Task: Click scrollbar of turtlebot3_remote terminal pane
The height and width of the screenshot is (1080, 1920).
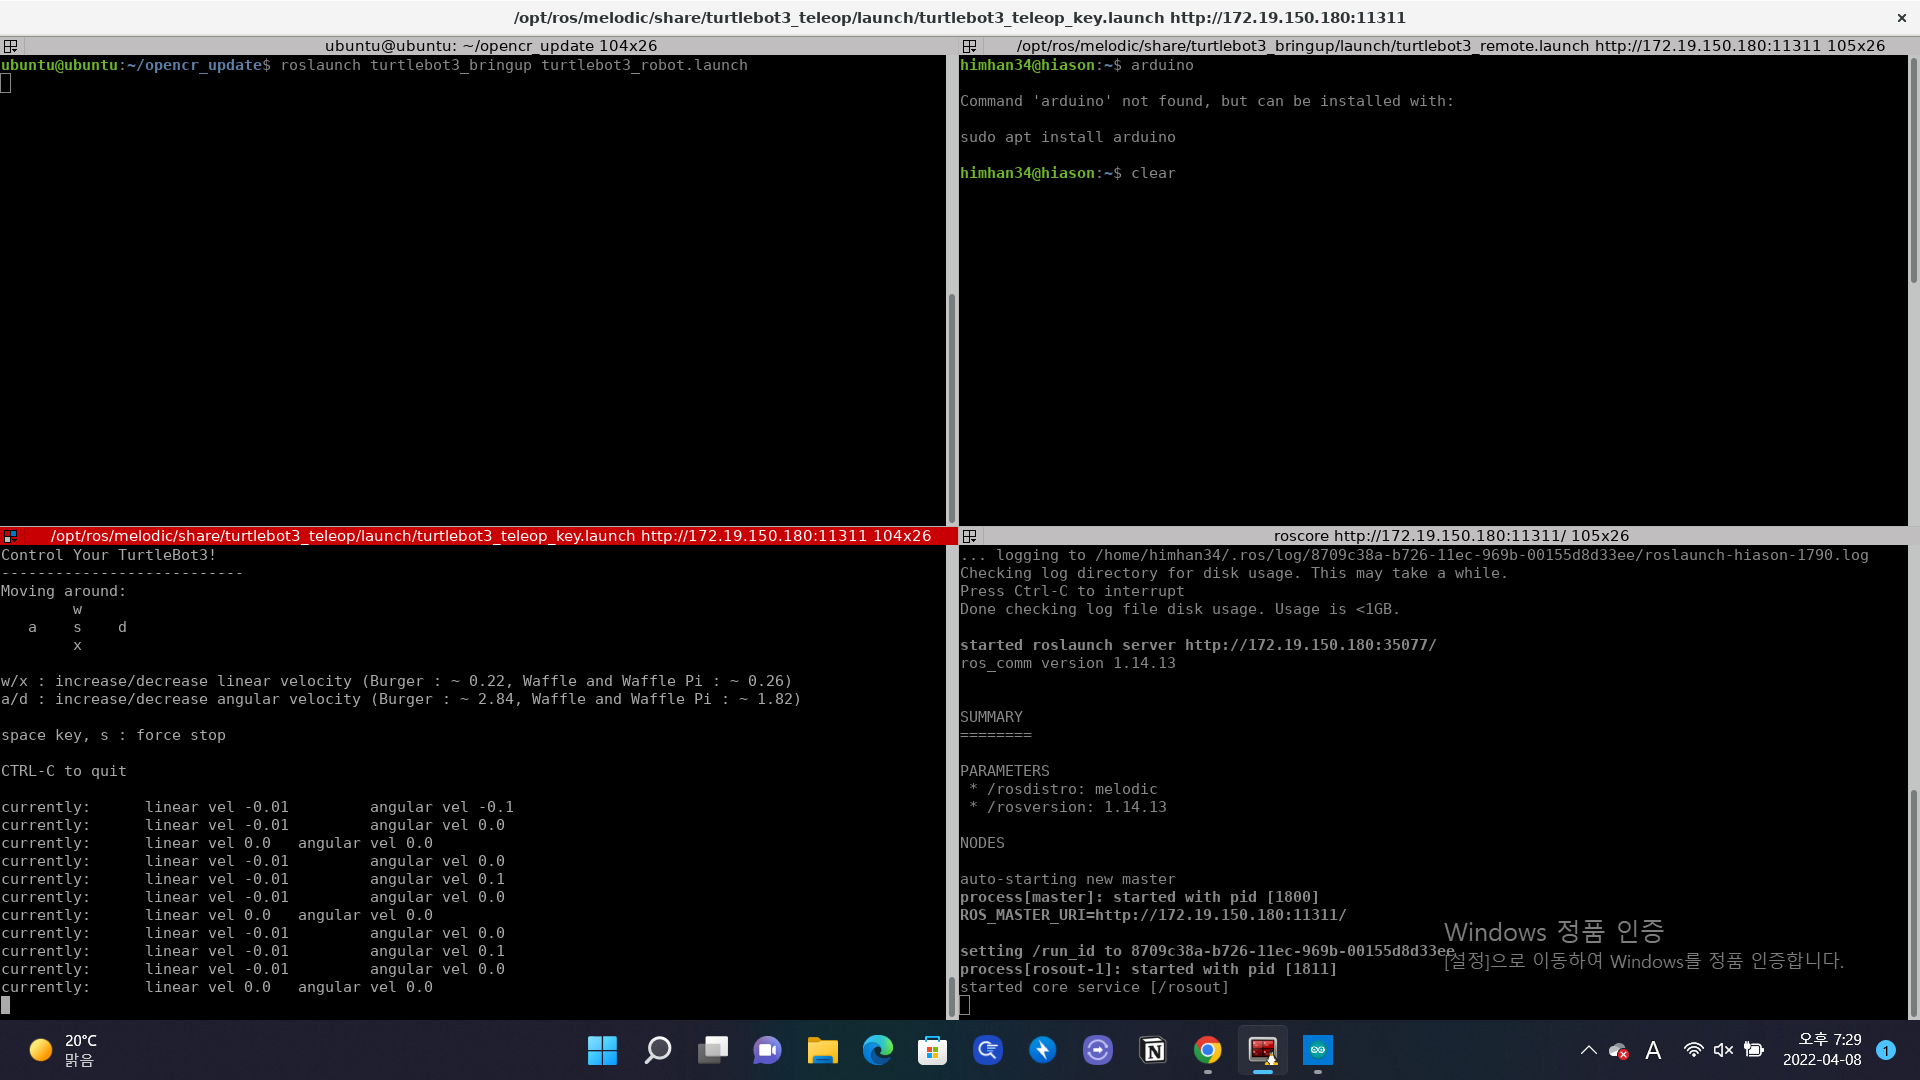Action: coord(1913,170)
